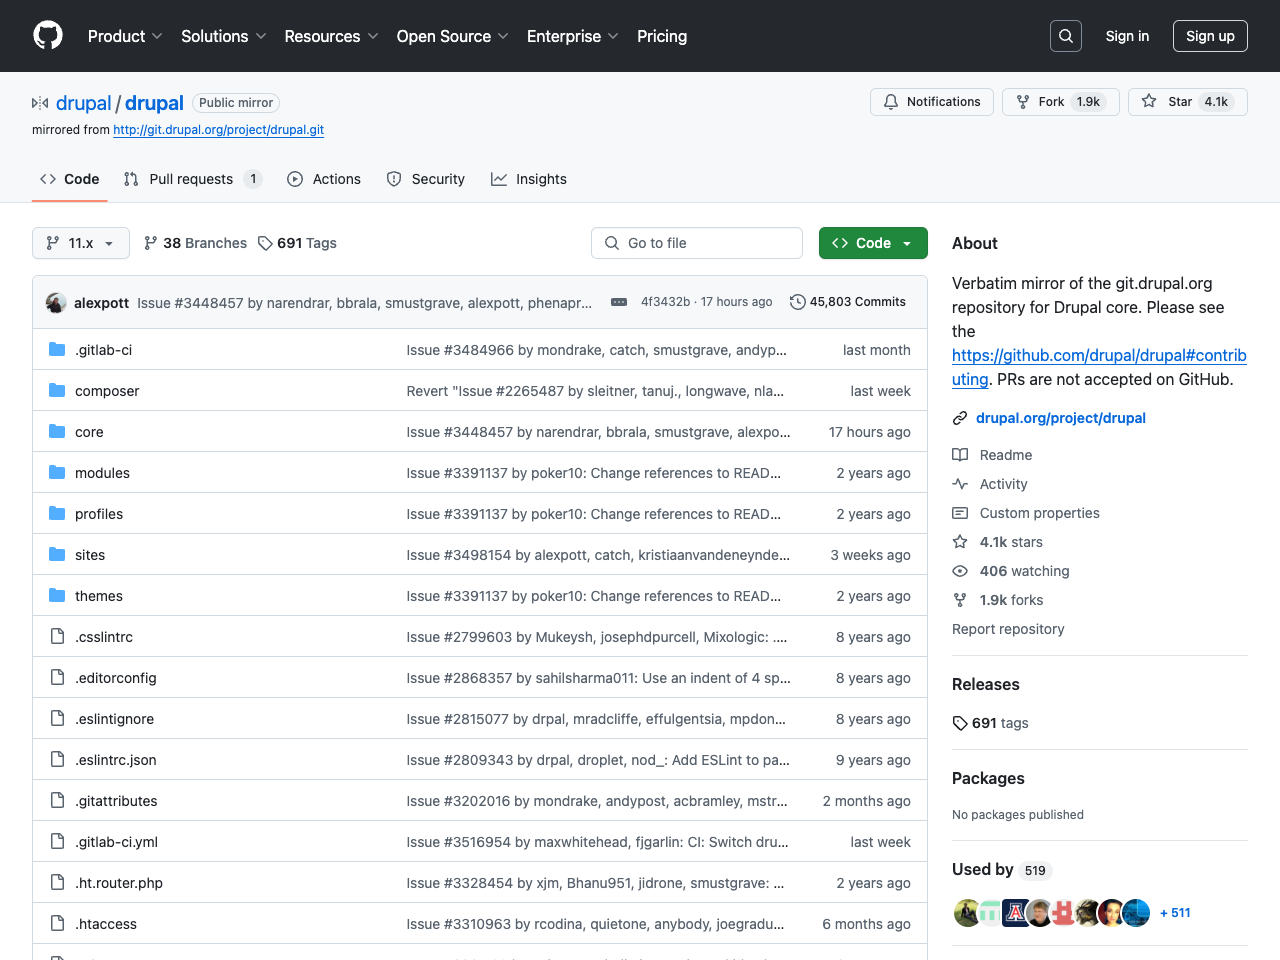Open the green Code dropdown
1280x960 pixels.
click(873, 243)
